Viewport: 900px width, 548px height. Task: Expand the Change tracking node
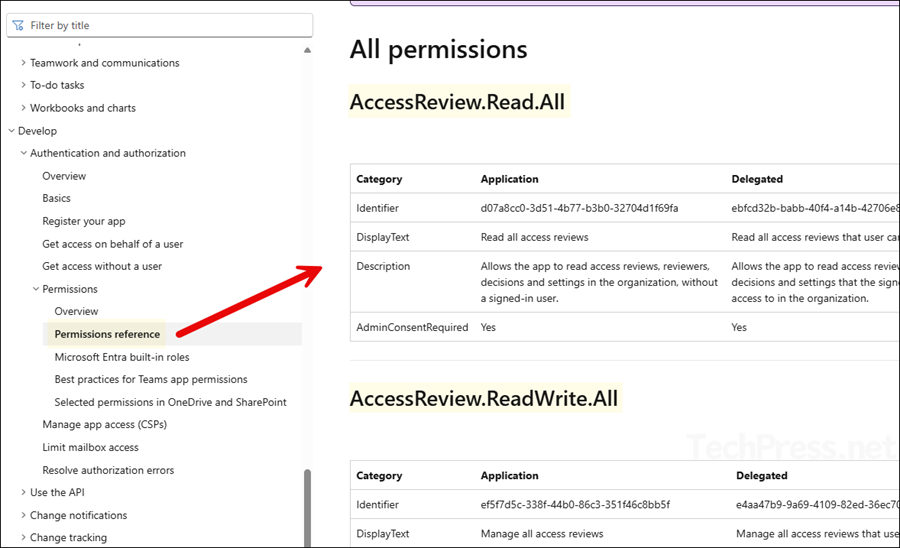(24, 538)
